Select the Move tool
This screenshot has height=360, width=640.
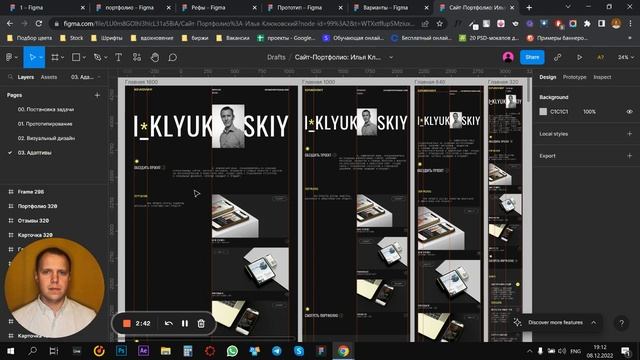[32, 58]
